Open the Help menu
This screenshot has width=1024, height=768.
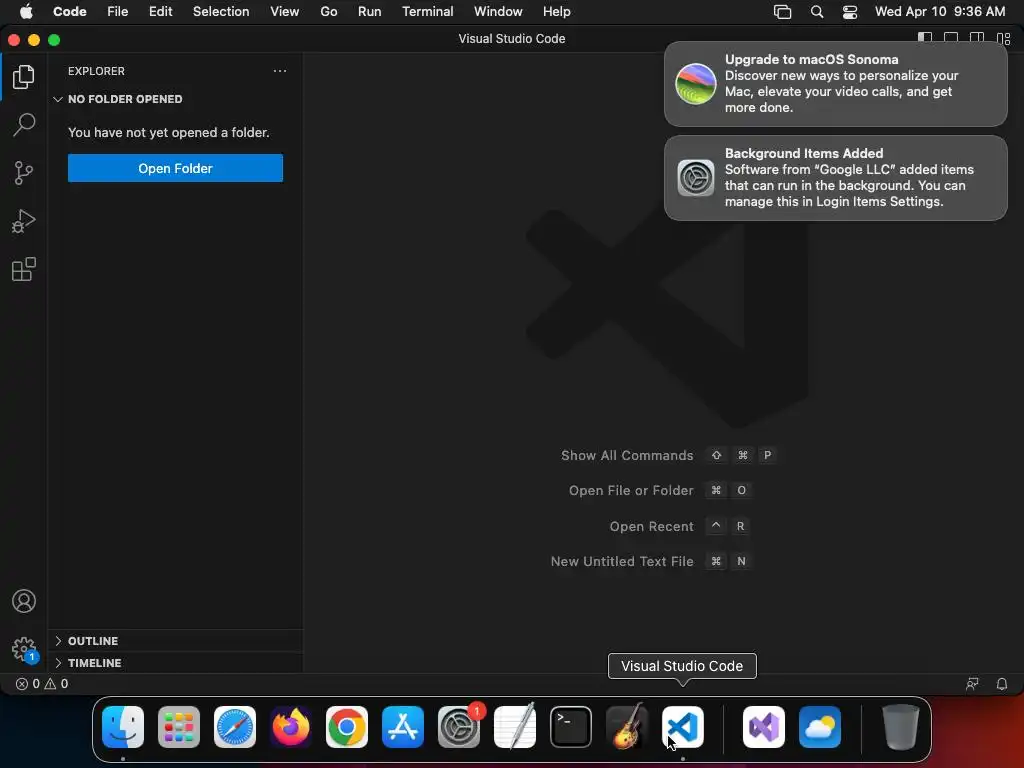[x=556, y=12]
